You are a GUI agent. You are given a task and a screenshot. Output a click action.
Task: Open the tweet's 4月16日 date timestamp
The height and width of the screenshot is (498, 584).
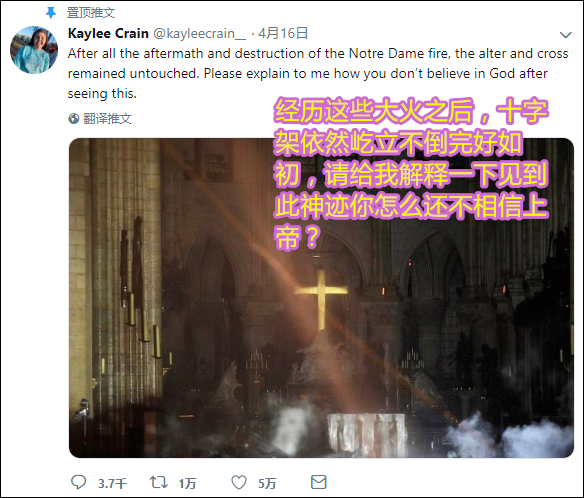283,33
